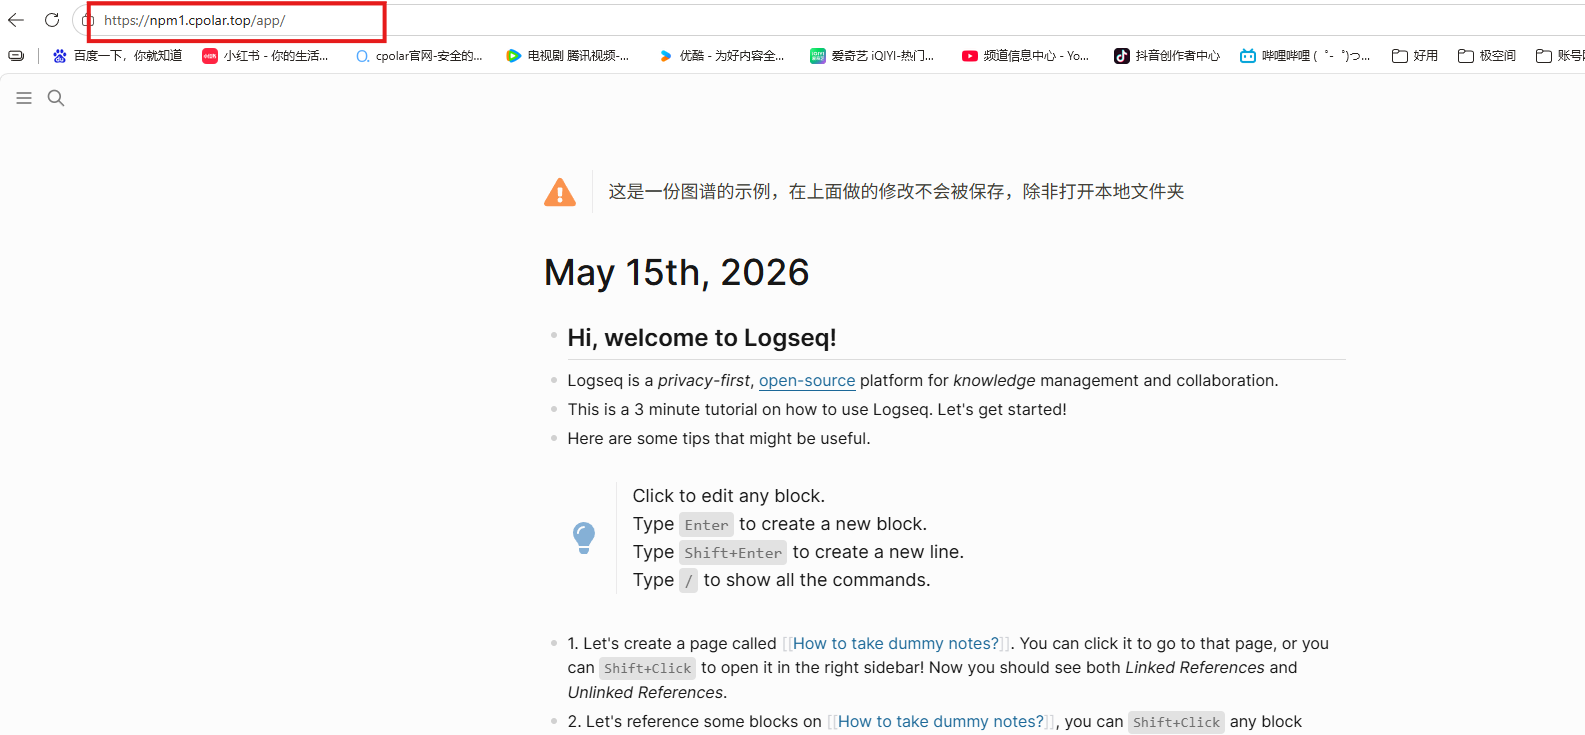Click the May 15th, 2026 page title

tap(677, 272)
